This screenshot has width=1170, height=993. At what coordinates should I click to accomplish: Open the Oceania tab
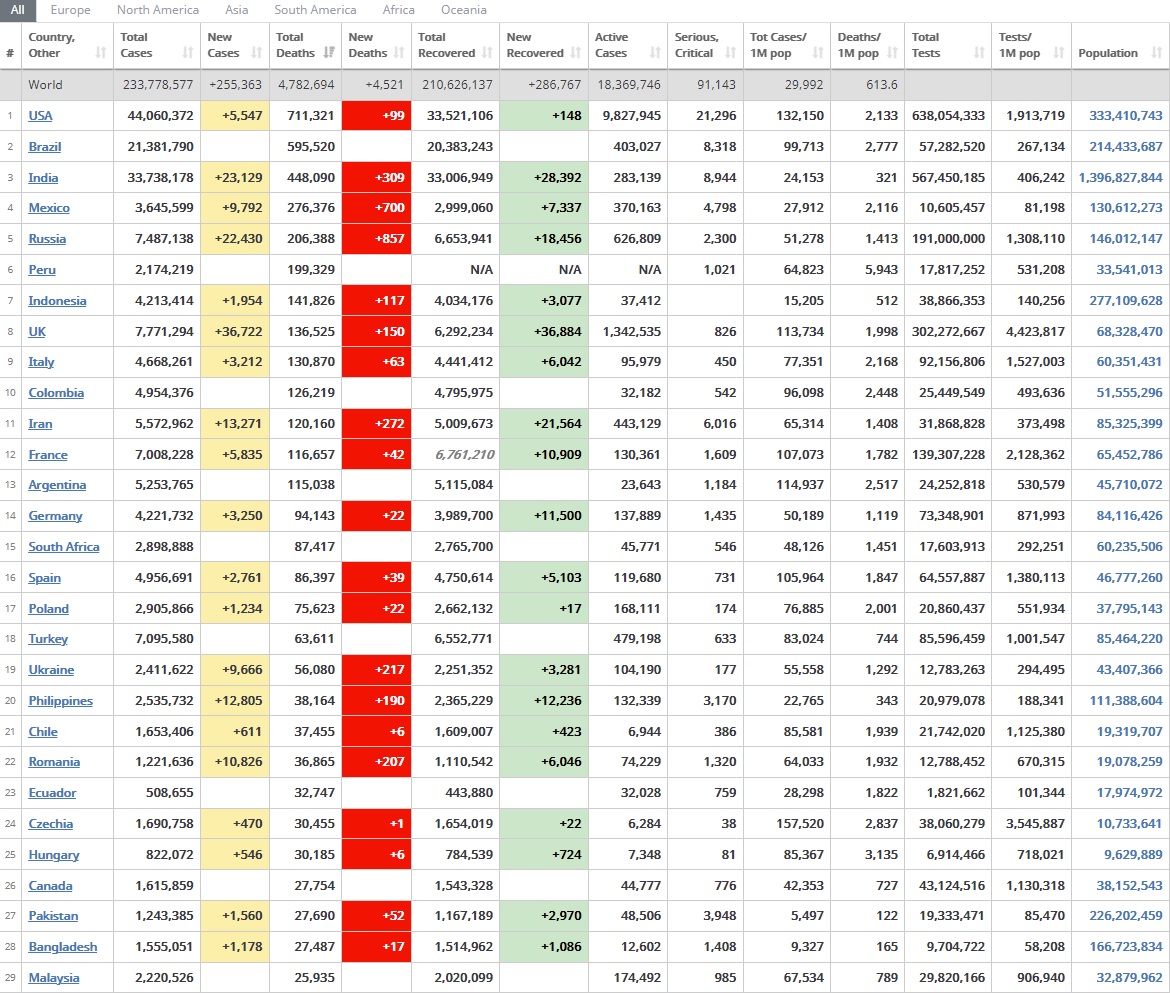coord(463,10)
